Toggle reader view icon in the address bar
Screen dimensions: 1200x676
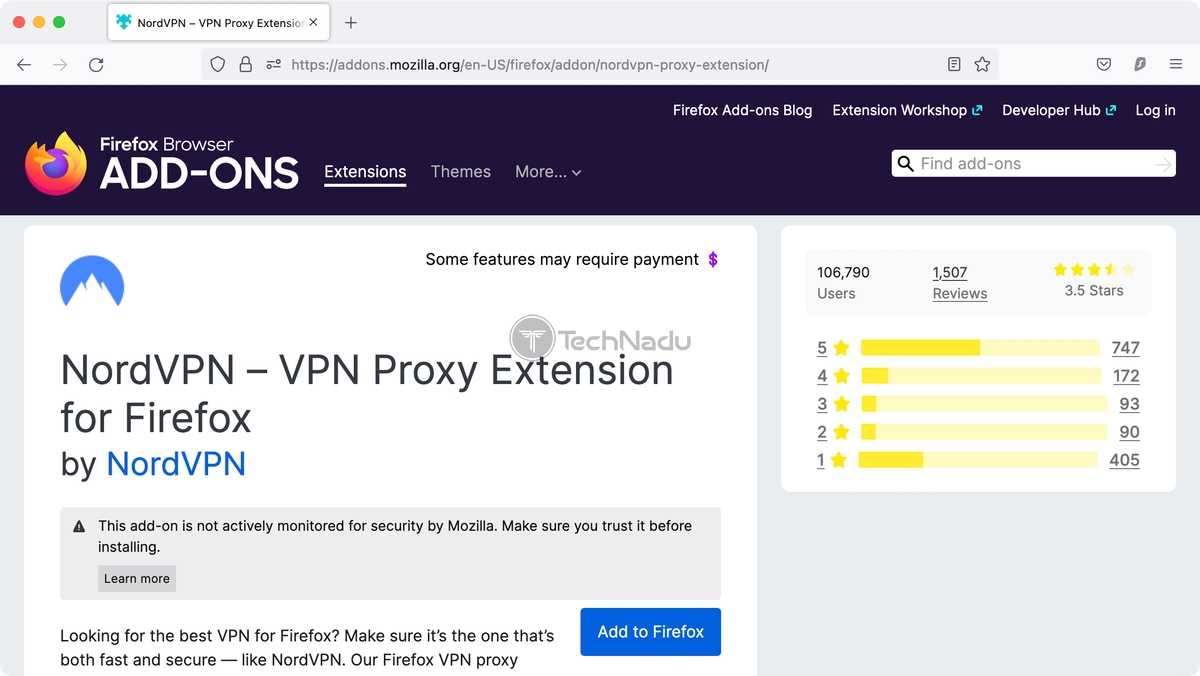click(954, 64)
